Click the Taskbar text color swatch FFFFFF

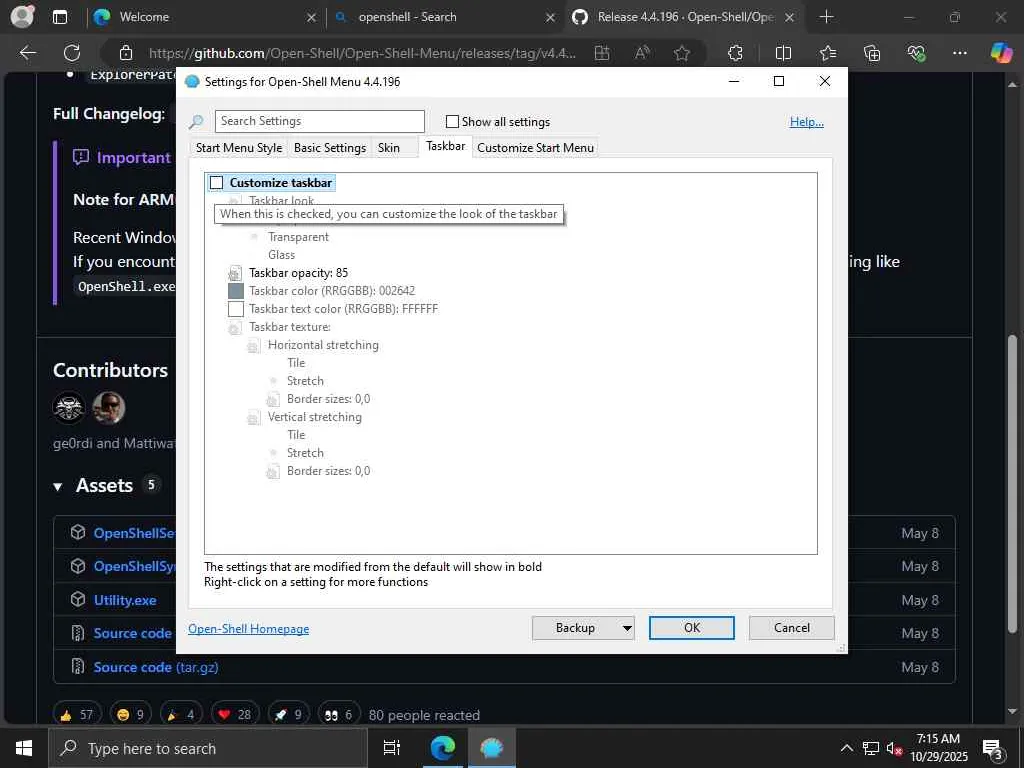236,309
